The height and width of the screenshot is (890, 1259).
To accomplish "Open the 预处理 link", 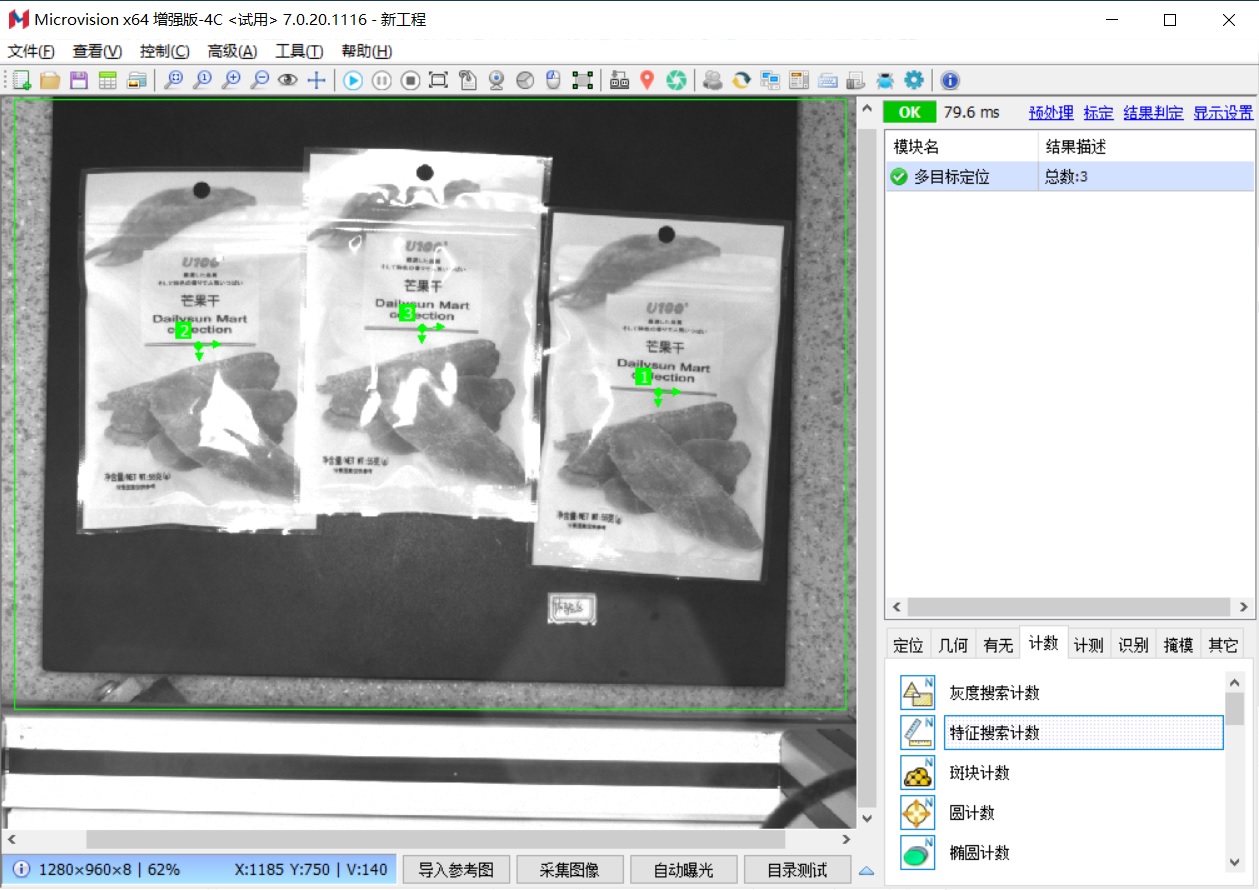I will (x=1051, y=113).
